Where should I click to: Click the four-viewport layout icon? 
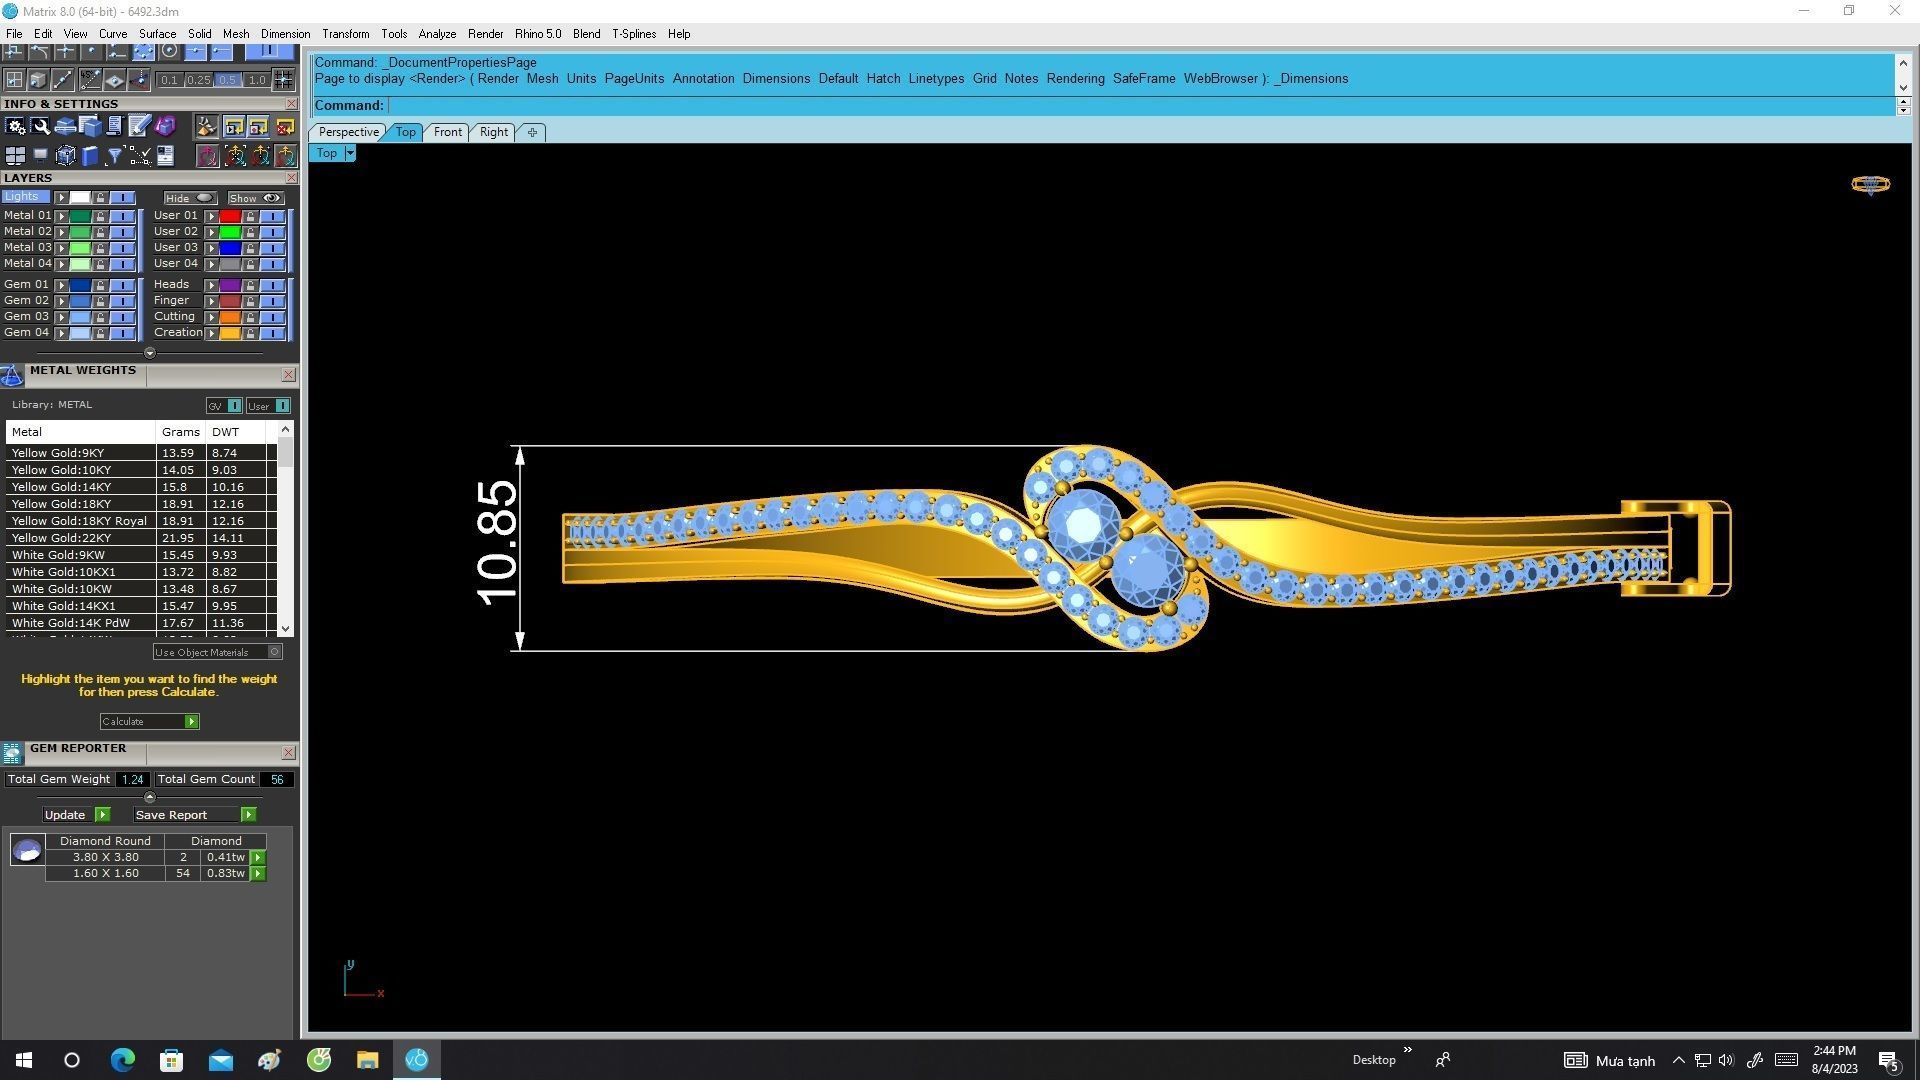pyautogui.click(x=15, y=156)
